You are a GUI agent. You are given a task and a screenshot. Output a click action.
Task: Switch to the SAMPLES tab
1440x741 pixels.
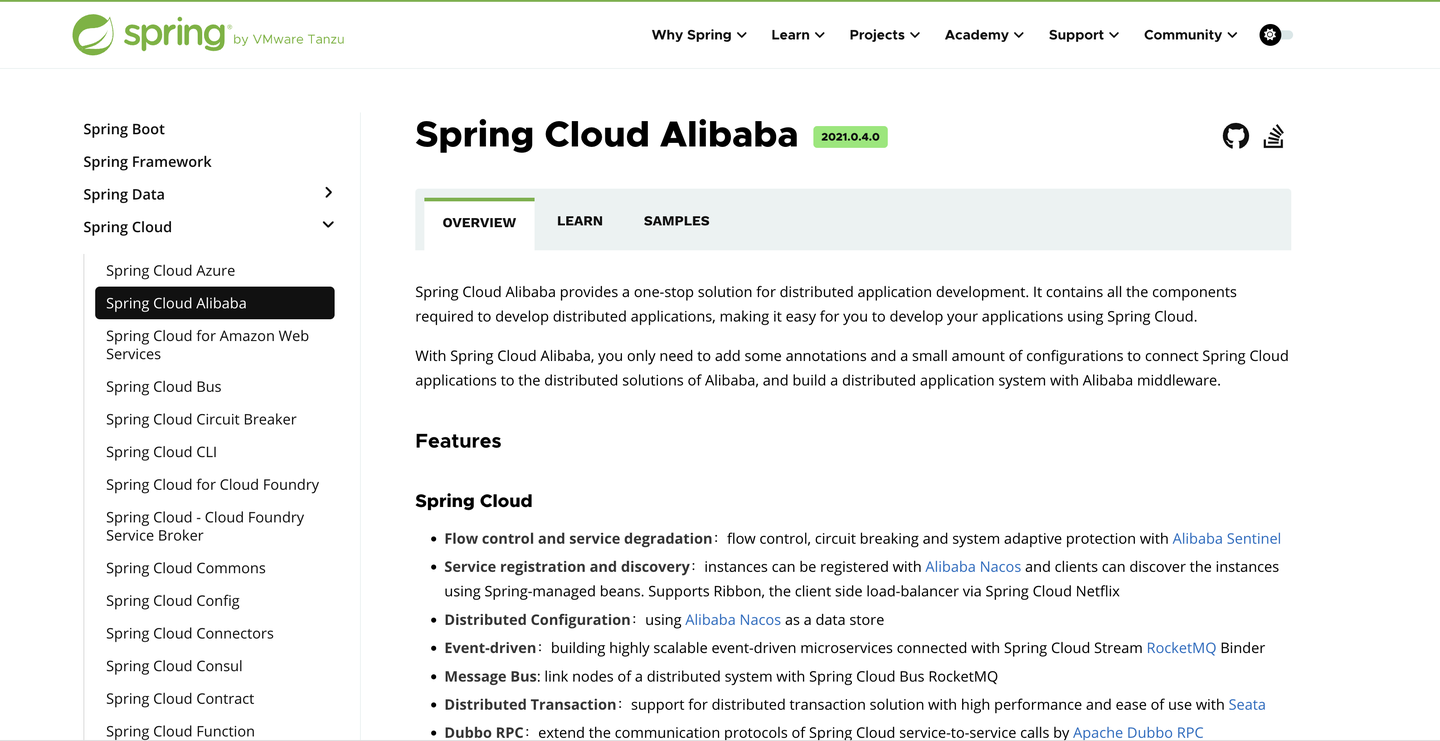676,220
